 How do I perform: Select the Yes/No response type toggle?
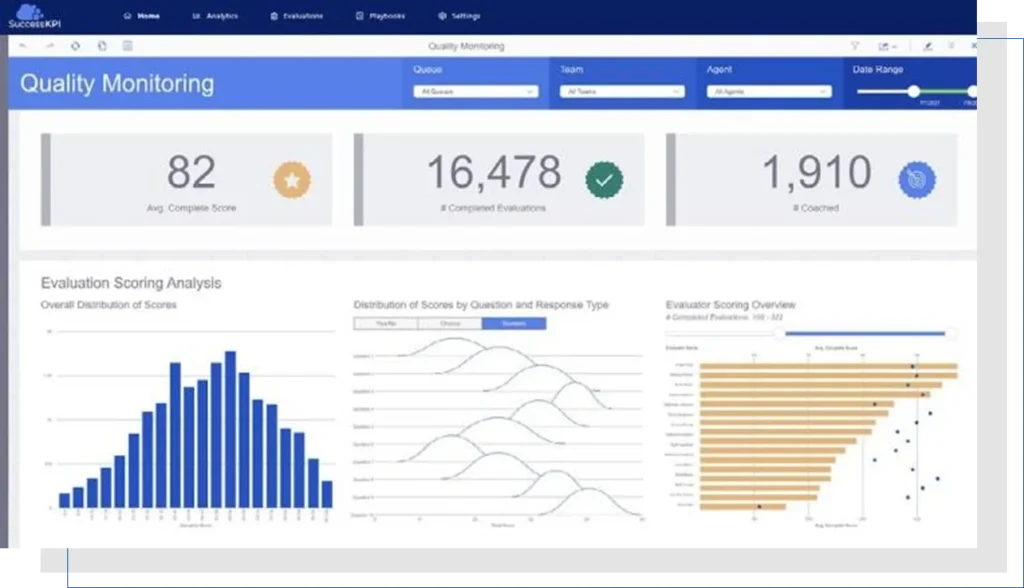(x=385, y=323)
